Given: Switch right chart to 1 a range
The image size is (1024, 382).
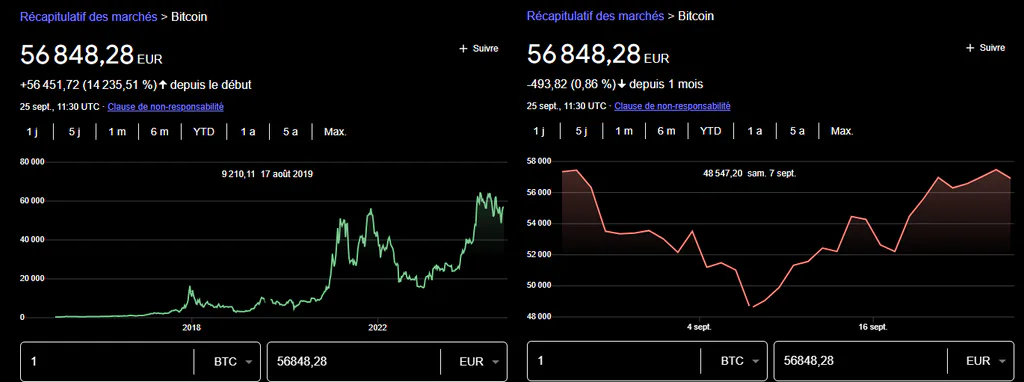Looking at the screenshot, I should point(754,131).
